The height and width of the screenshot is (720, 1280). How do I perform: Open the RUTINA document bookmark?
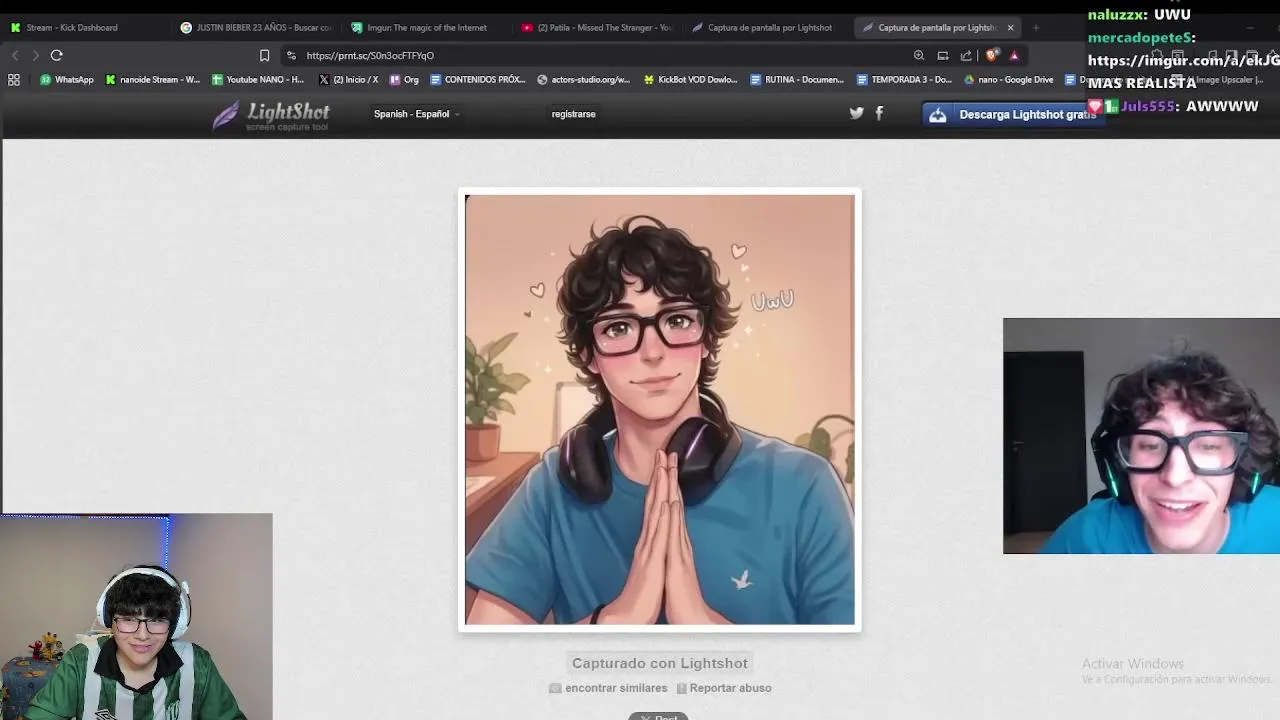(797, 79)
